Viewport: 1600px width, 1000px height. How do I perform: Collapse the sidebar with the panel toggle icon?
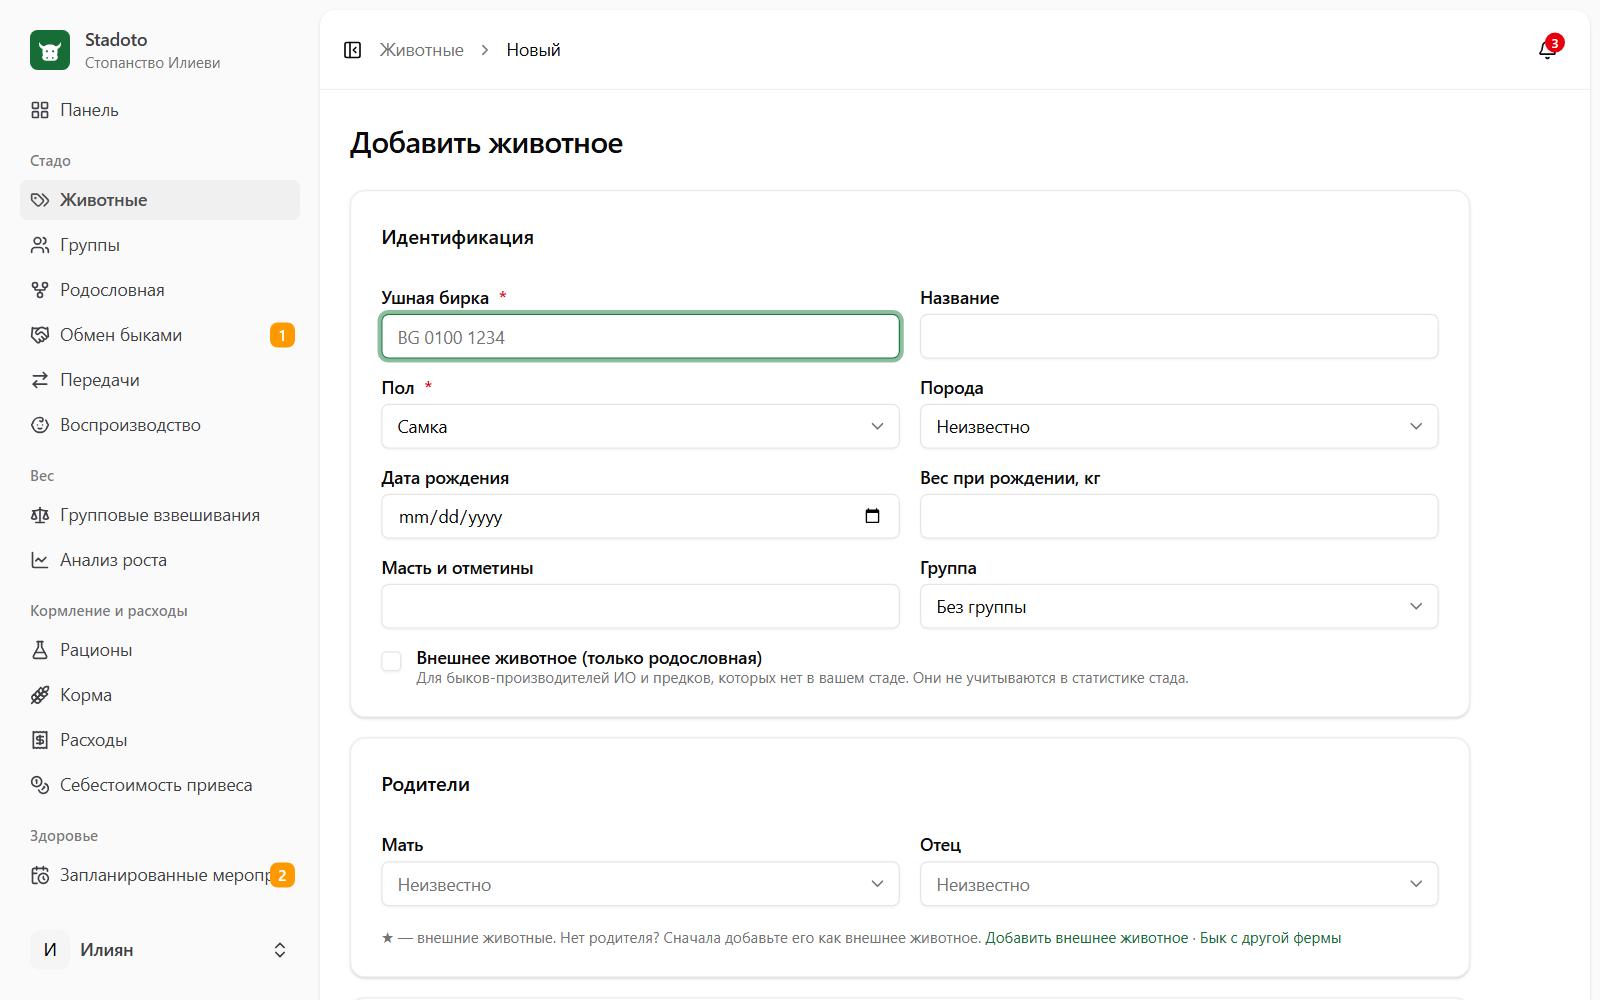(352, 50)
